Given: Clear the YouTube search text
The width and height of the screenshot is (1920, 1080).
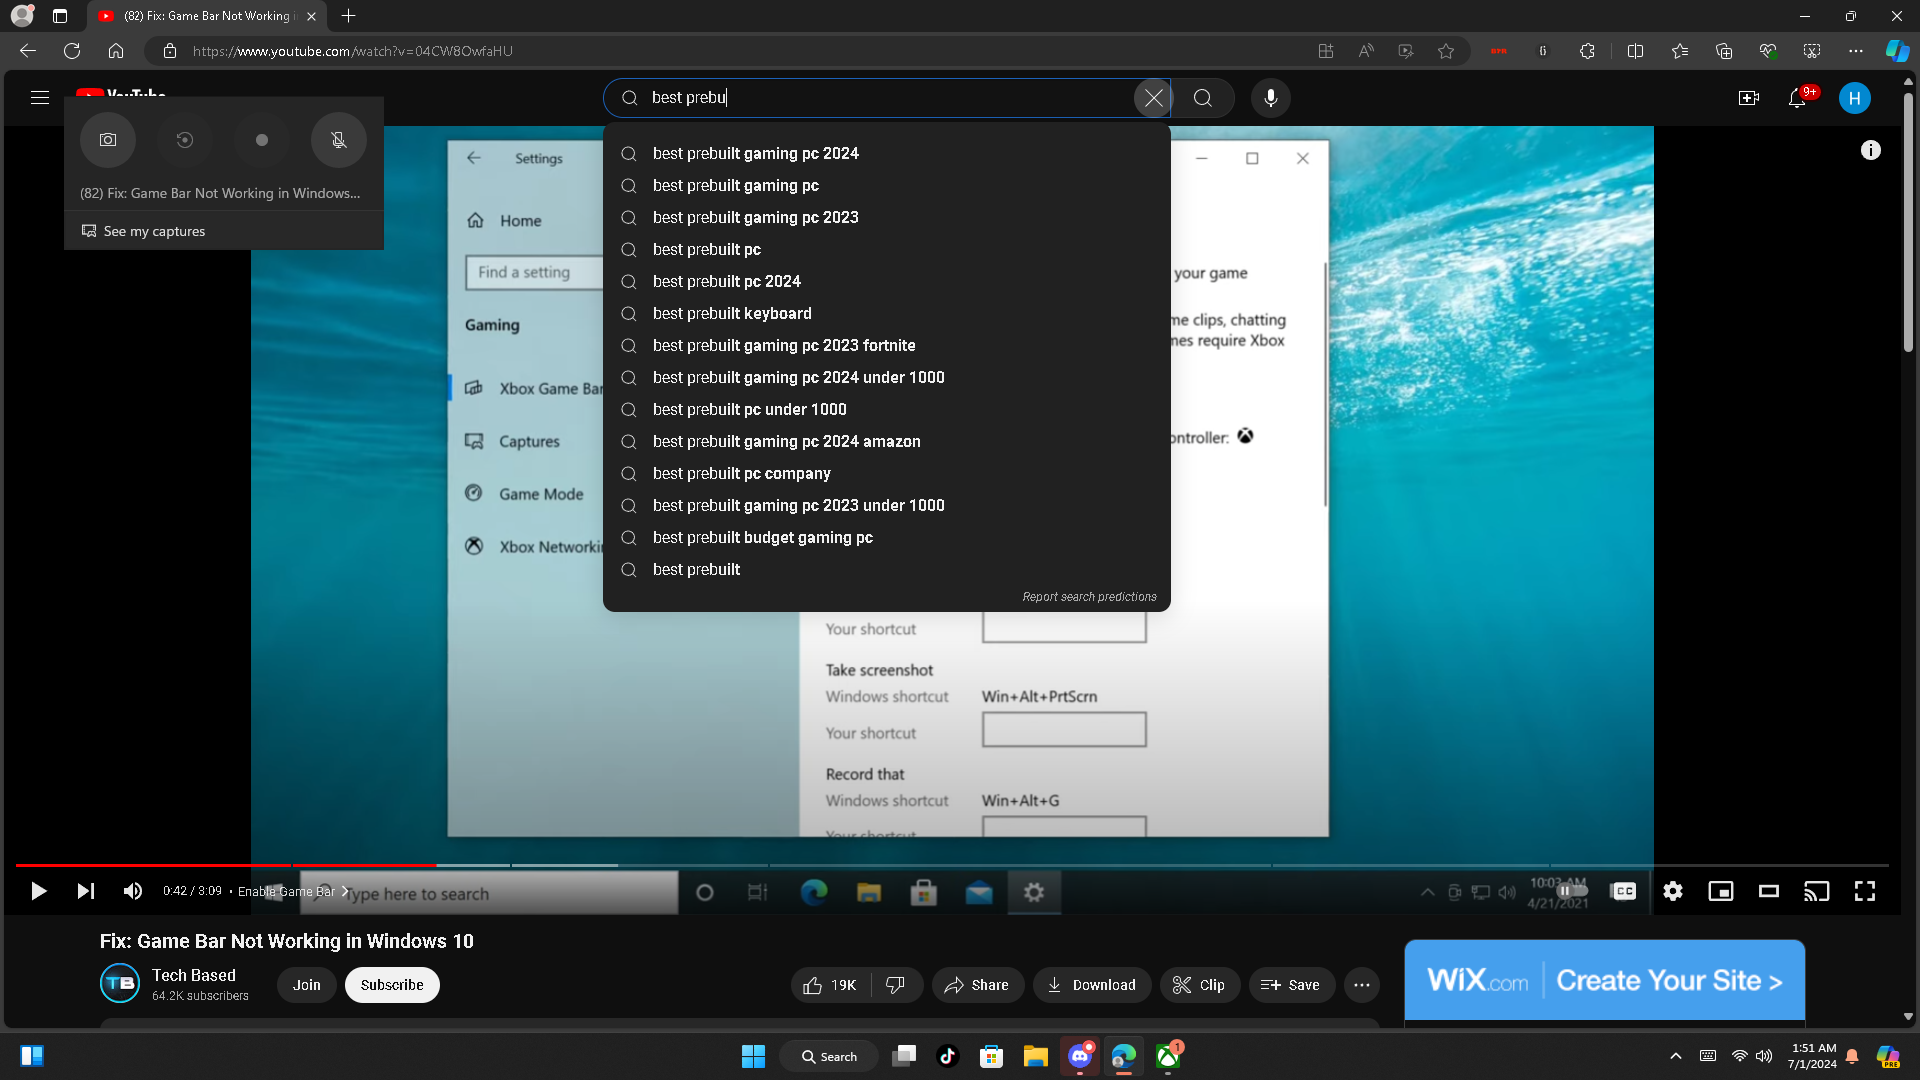Looking at the screenshot, I should 1153,98.
